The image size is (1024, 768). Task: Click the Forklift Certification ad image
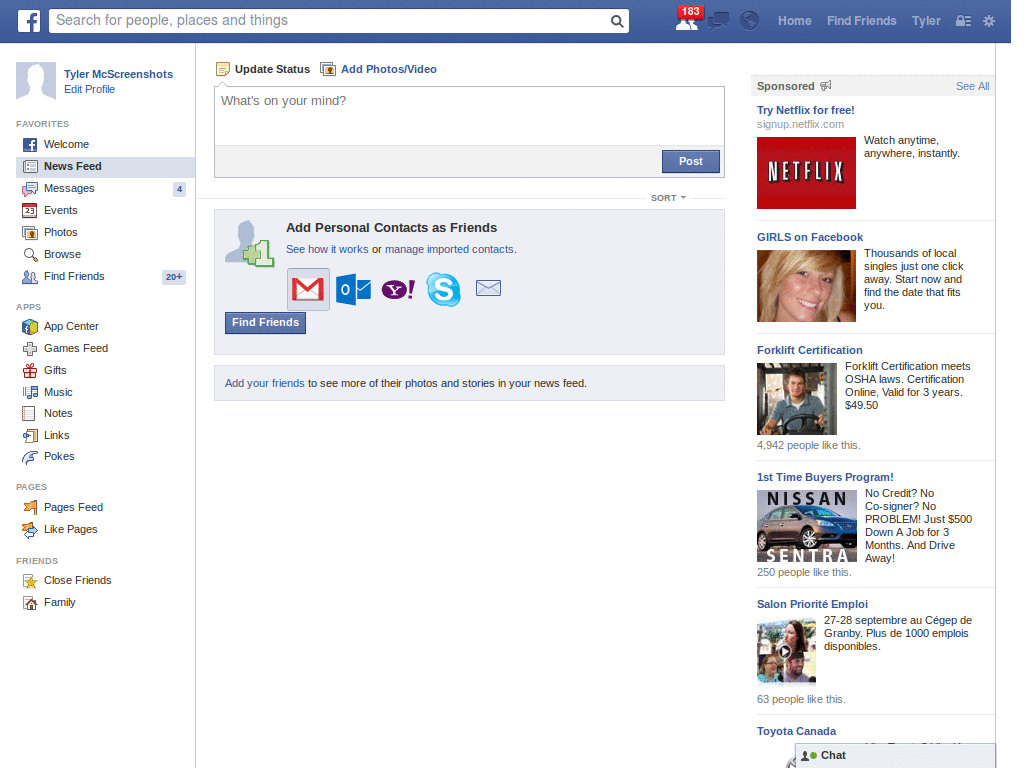797,399
